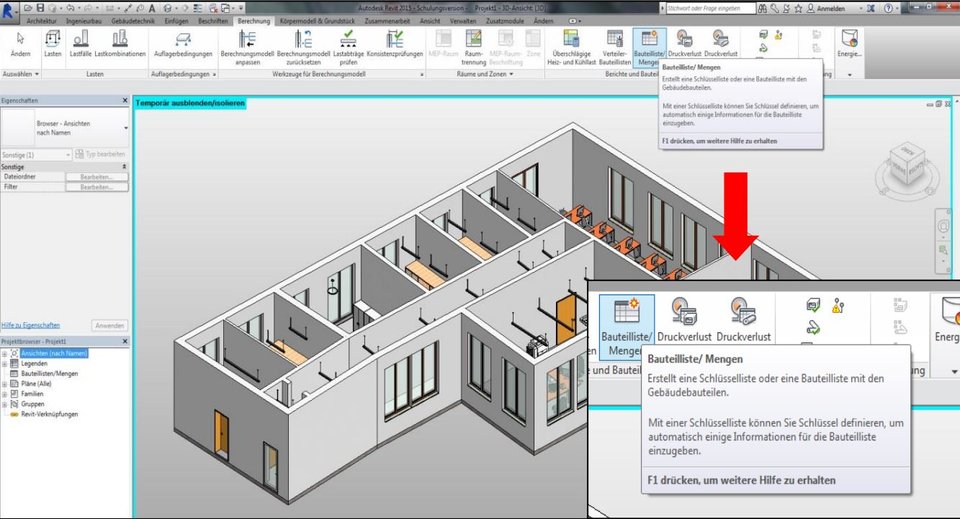Select Revit-Verknüpfungen in the Projektbrowser
This screenshot has width=960, height=519.
(x=50, y=414)
